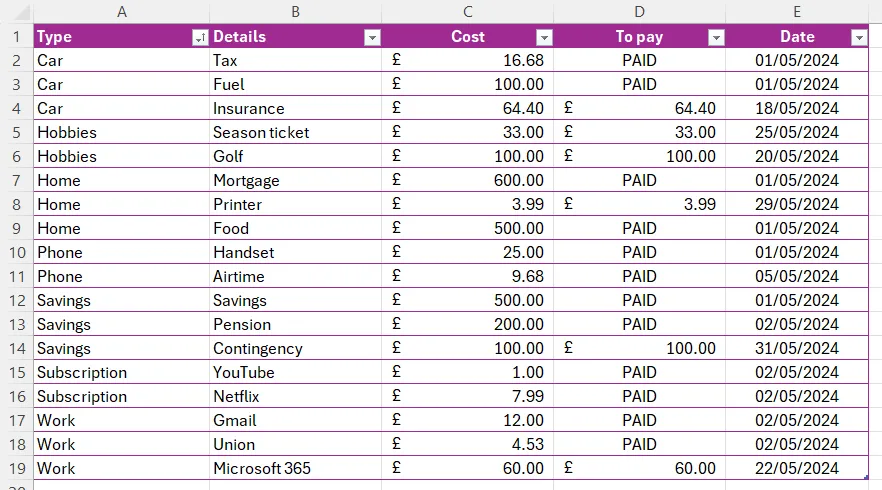
Task: Click the table resize handle at bottom corner
Action: (x=866, y=477)
